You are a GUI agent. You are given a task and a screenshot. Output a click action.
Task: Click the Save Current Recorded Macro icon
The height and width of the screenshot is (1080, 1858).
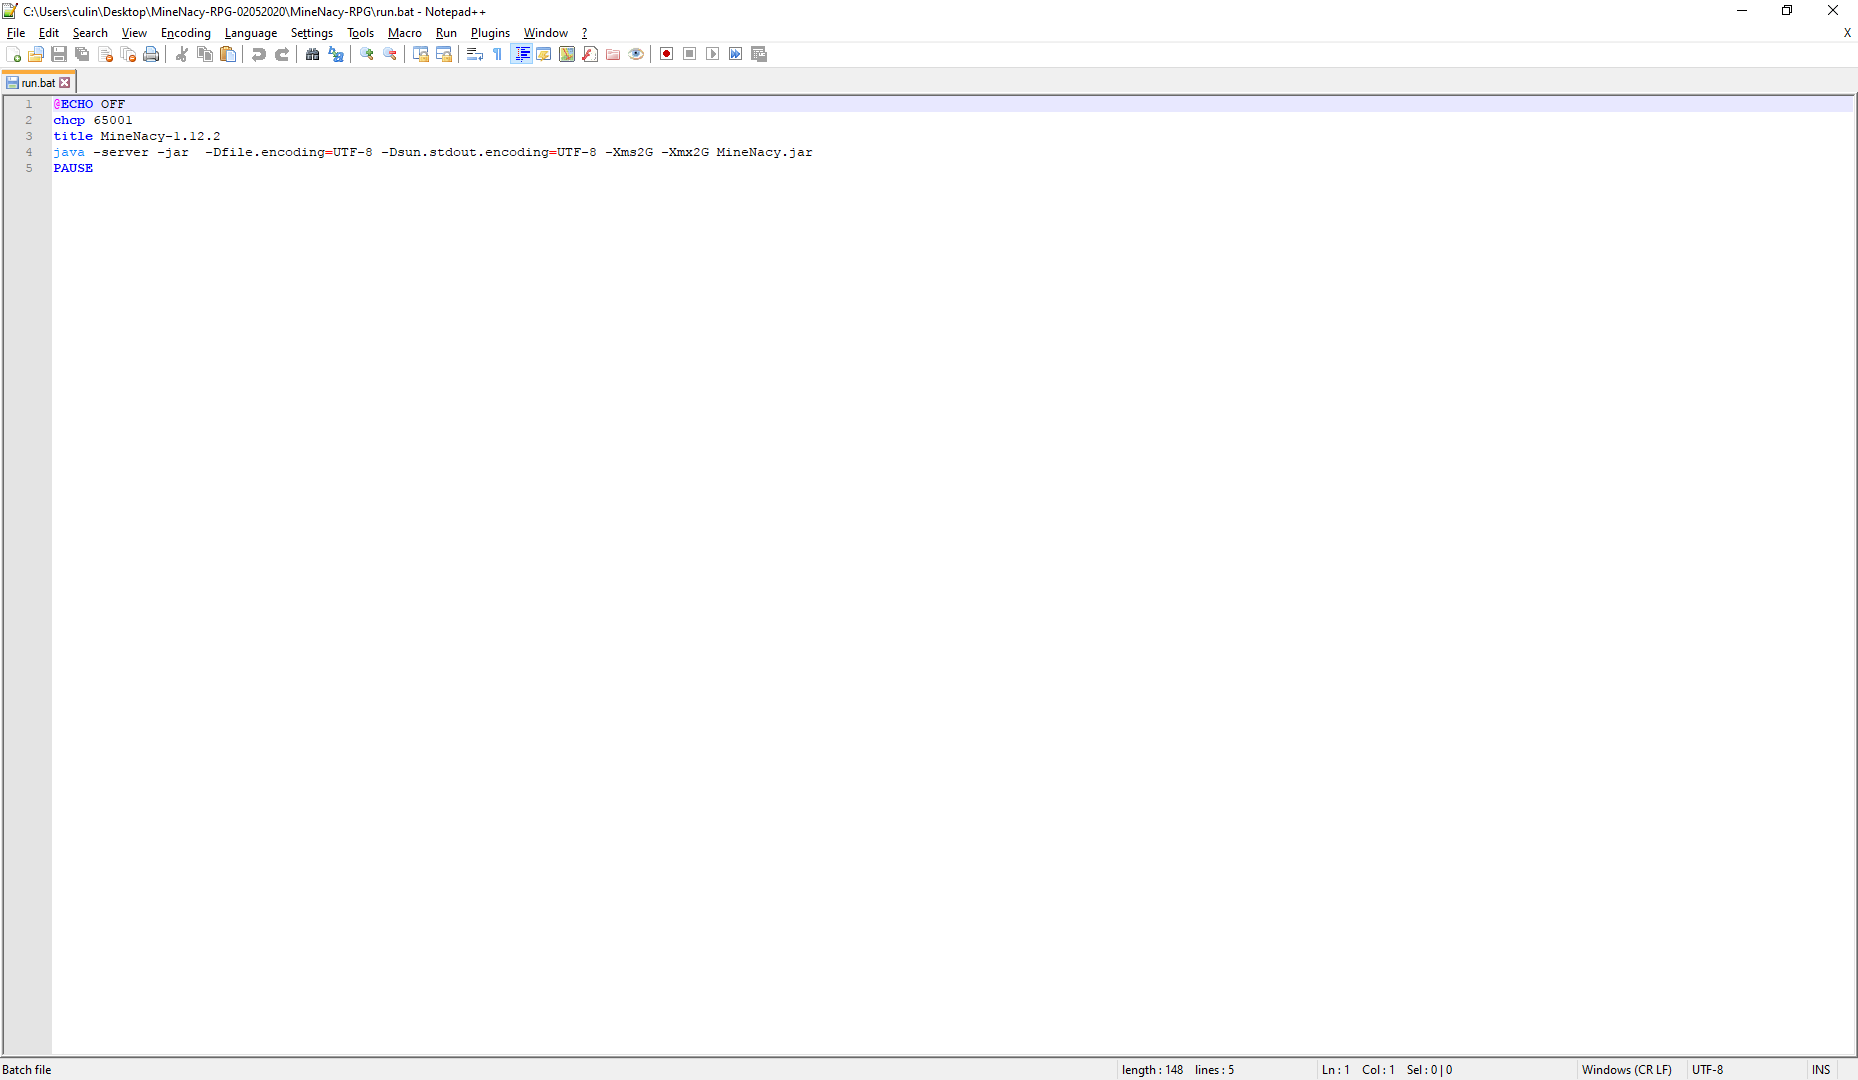point(759,54)
